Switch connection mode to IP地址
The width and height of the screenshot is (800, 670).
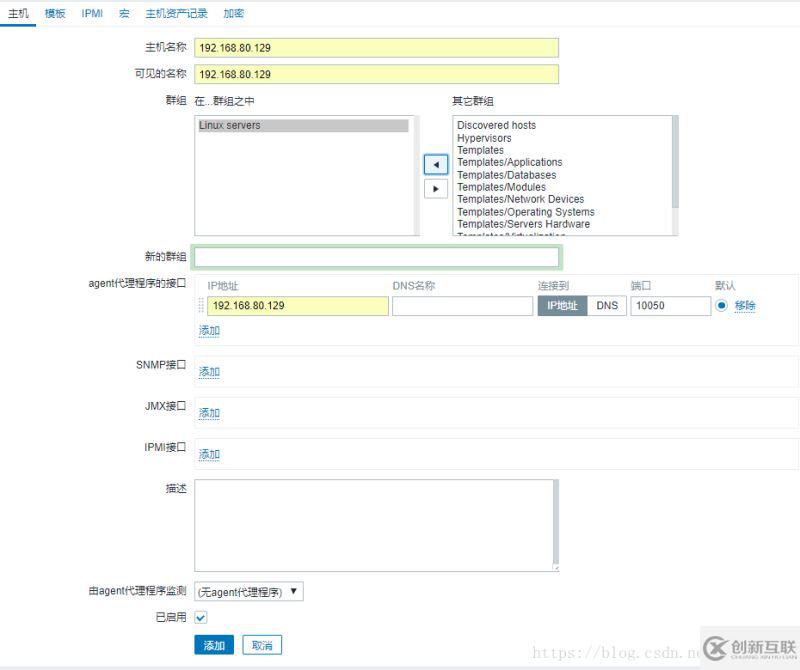coord(562,306)
